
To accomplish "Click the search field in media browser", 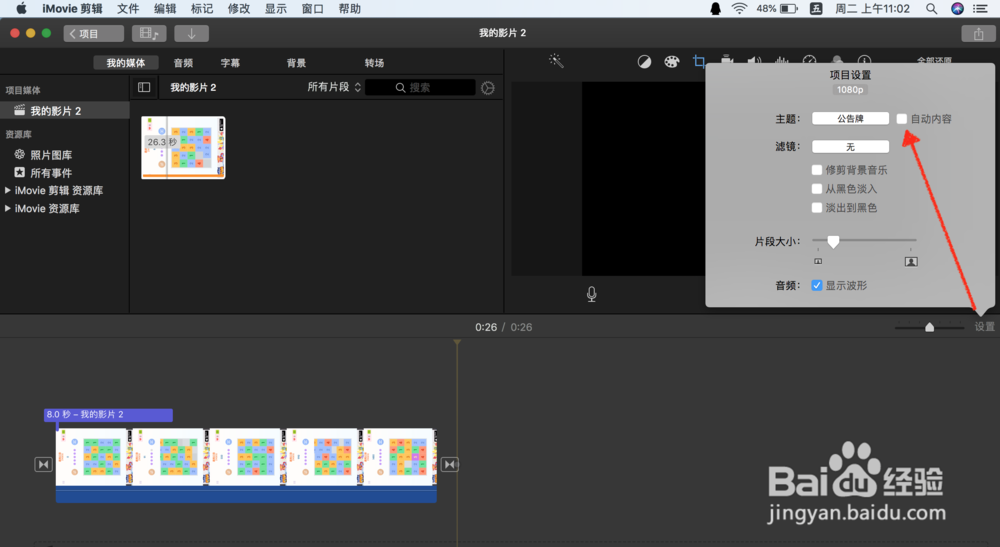I will (x=420, y=87).
